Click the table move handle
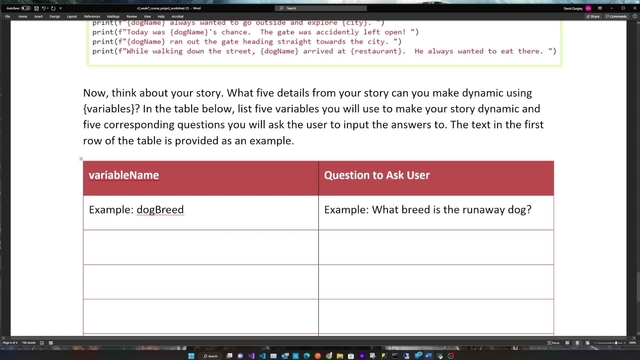This screenshot has width=640, height=360. [81, 159]
